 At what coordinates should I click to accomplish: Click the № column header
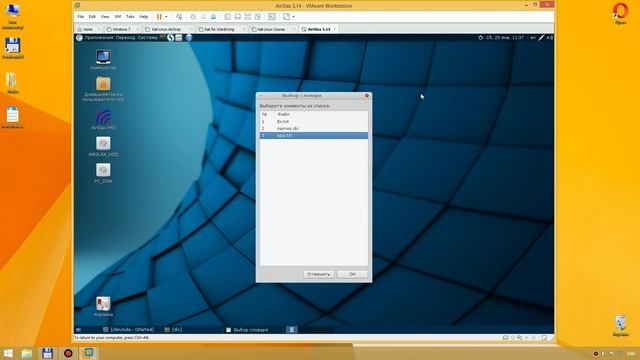[x=264, y=114]
